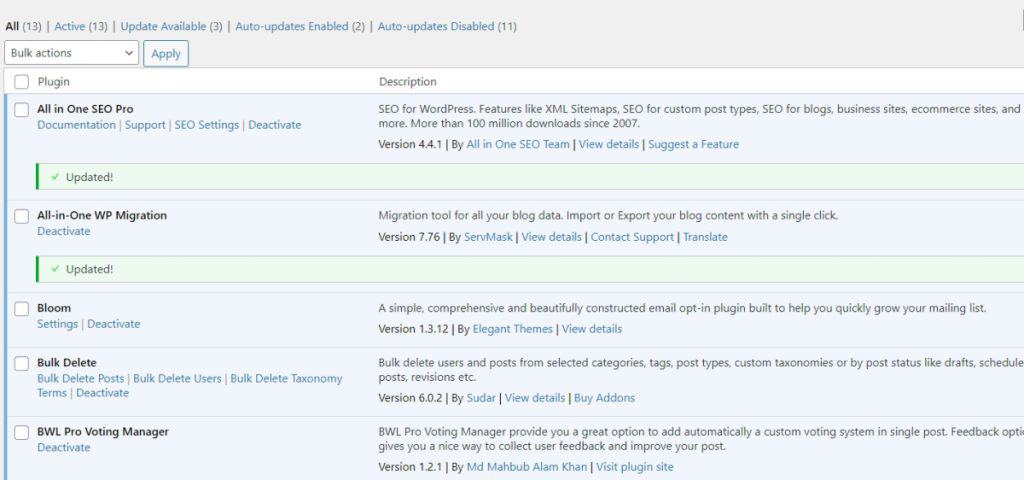Click the Description column header
The height and width of the screenshot is (480, 1024).
coord(408,82)
